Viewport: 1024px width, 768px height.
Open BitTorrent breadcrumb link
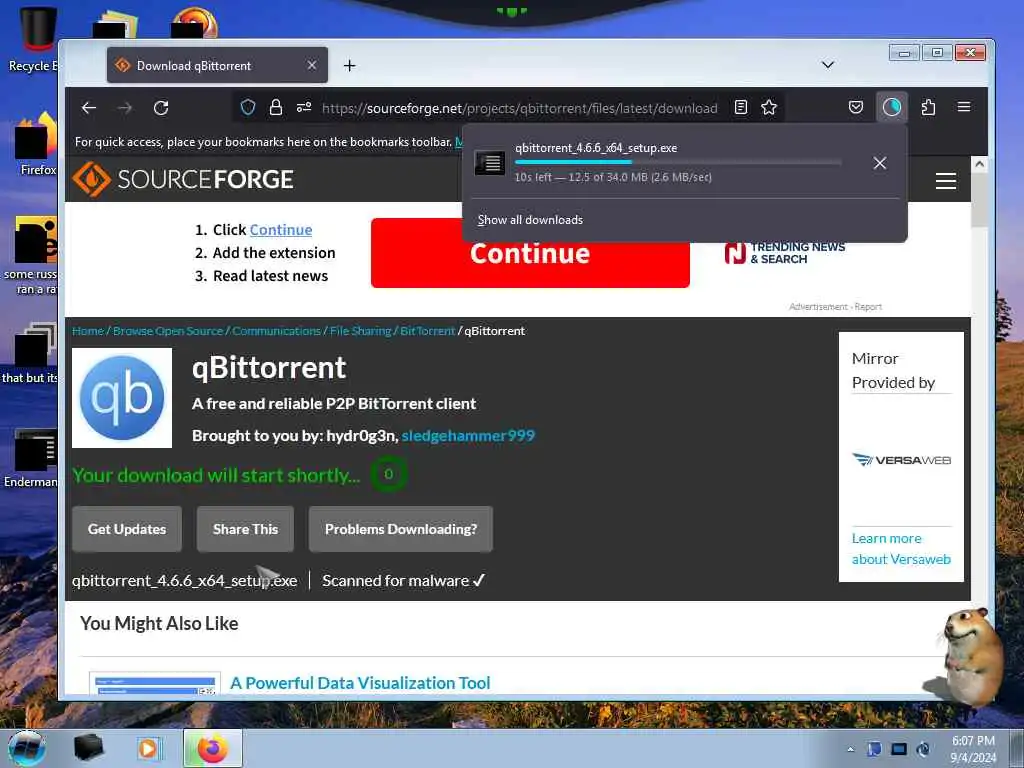click(x=427, y=331)
